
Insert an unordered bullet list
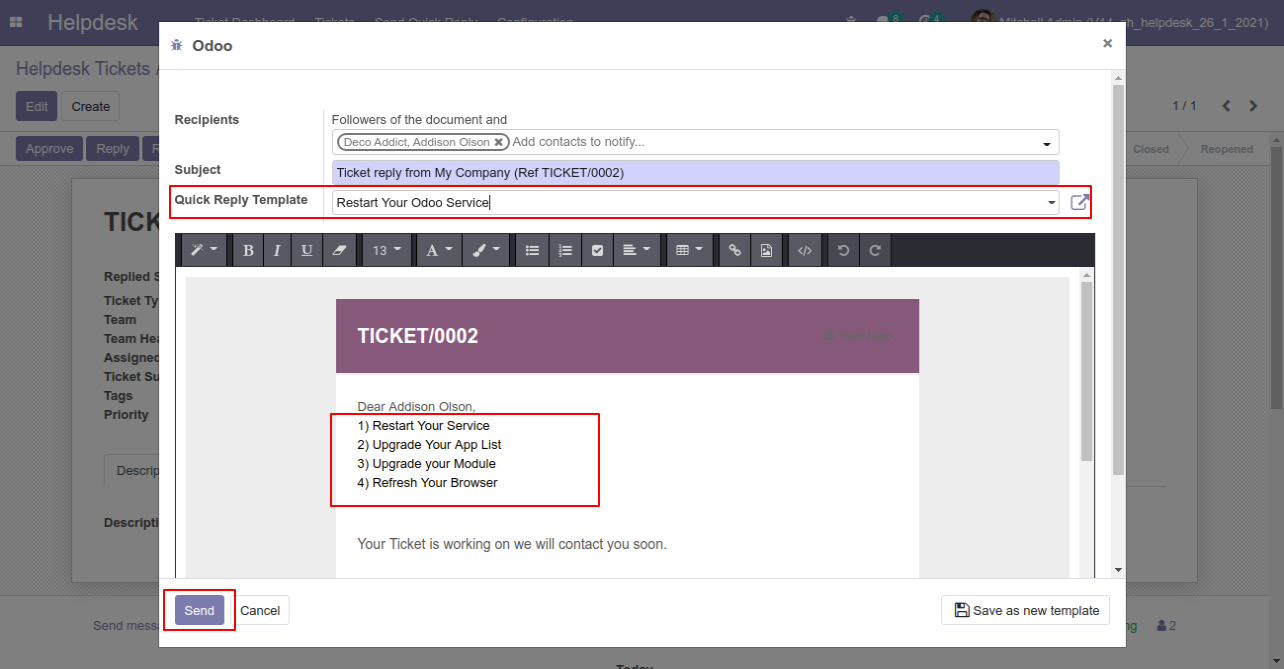coord(533,251)
